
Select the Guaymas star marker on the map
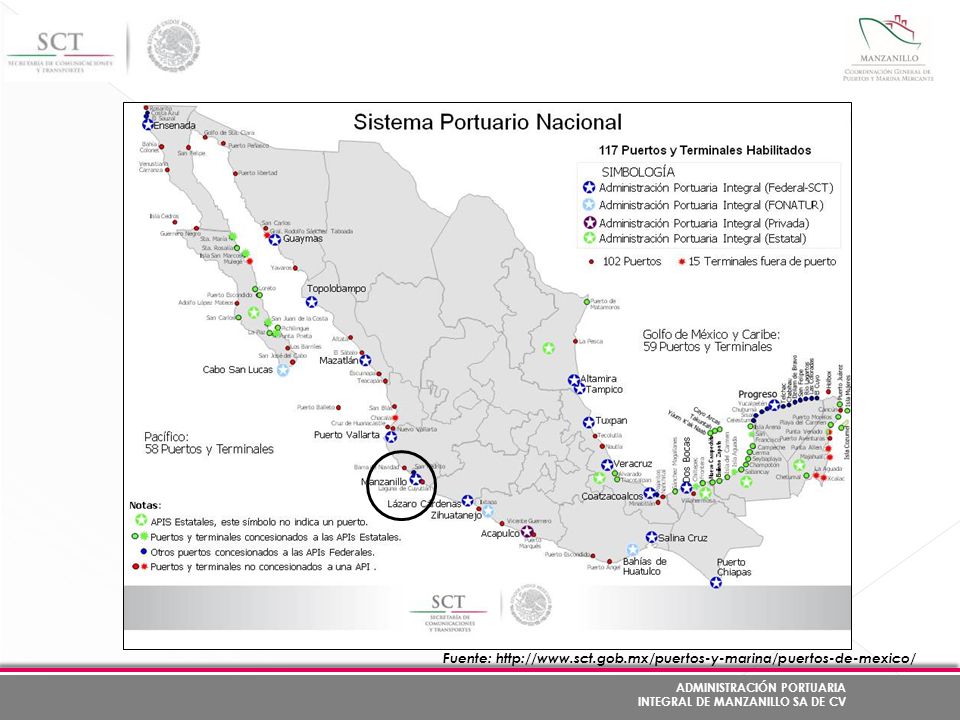click(x=275, y=239)
